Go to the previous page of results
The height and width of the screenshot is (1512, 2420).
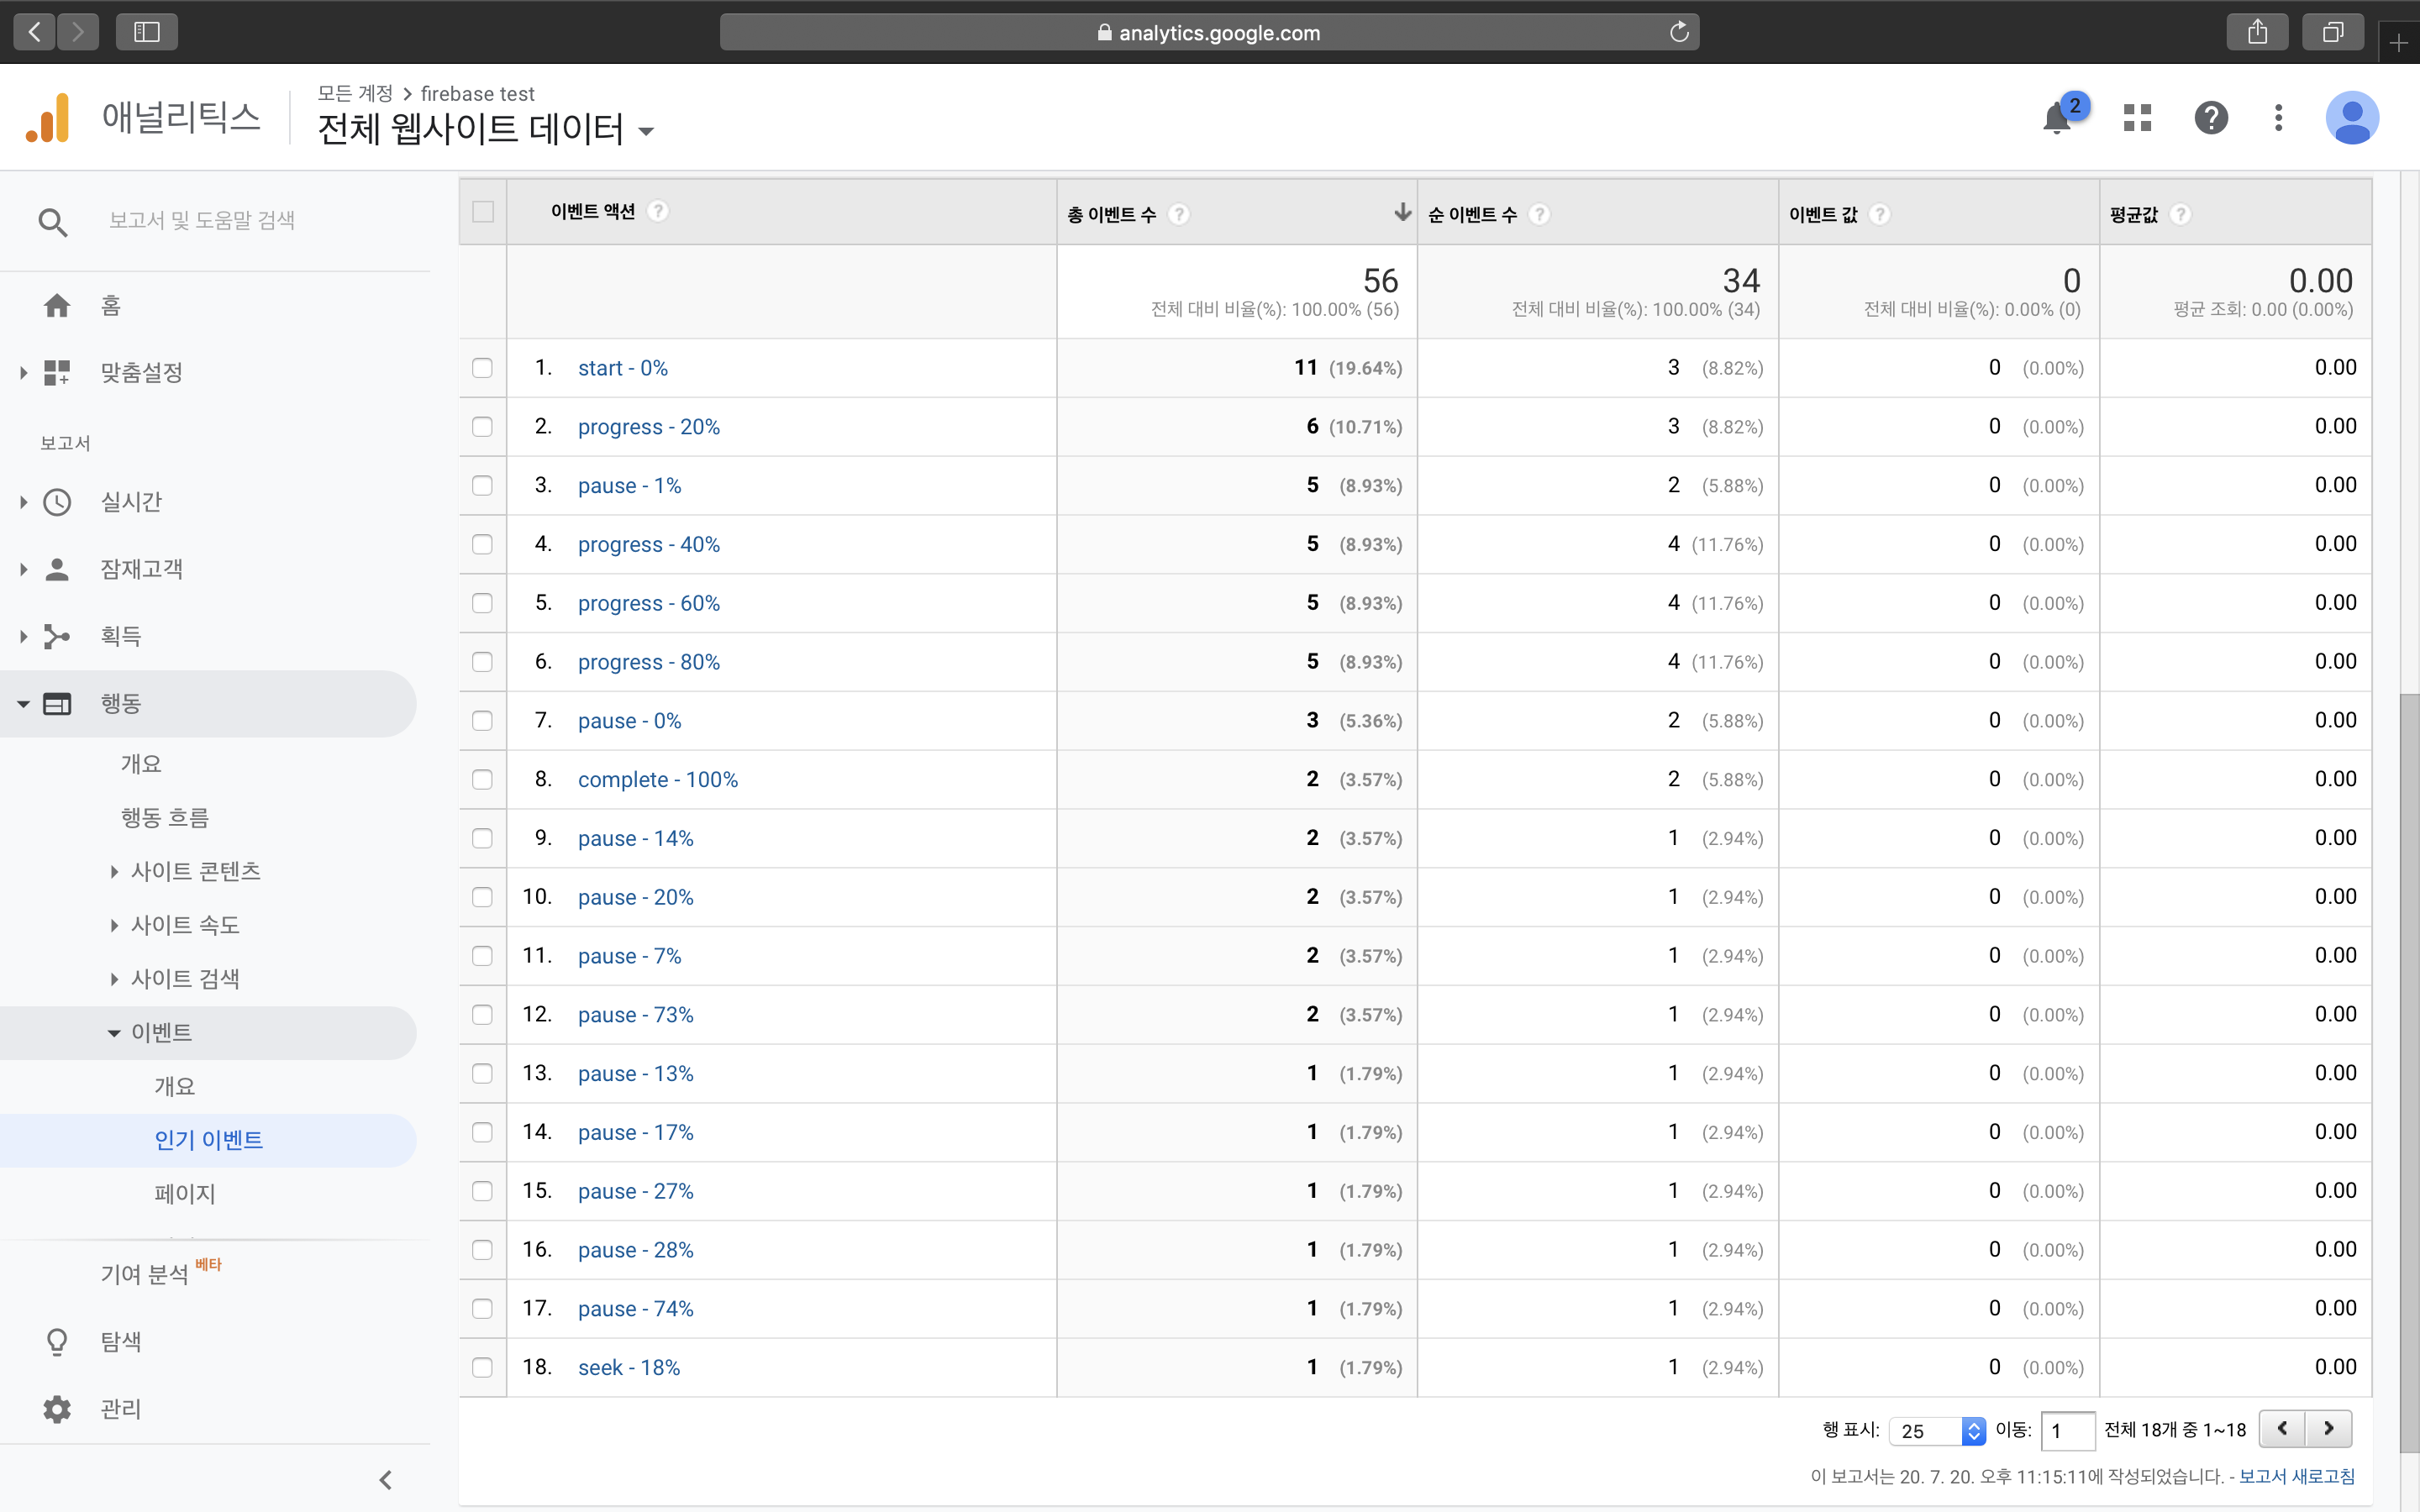(2283, 1429)
